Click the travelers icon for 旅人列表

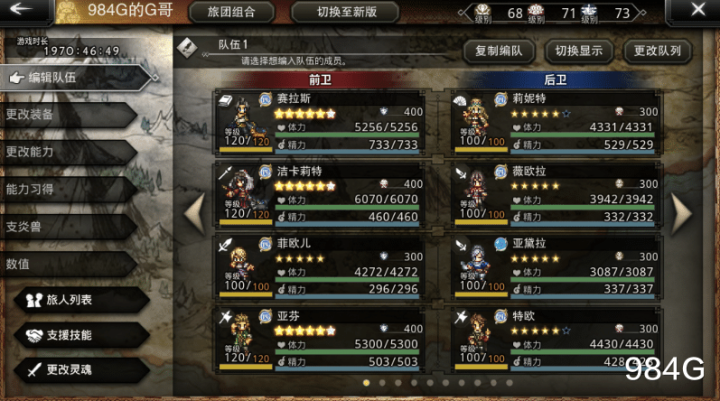(34, 300)
